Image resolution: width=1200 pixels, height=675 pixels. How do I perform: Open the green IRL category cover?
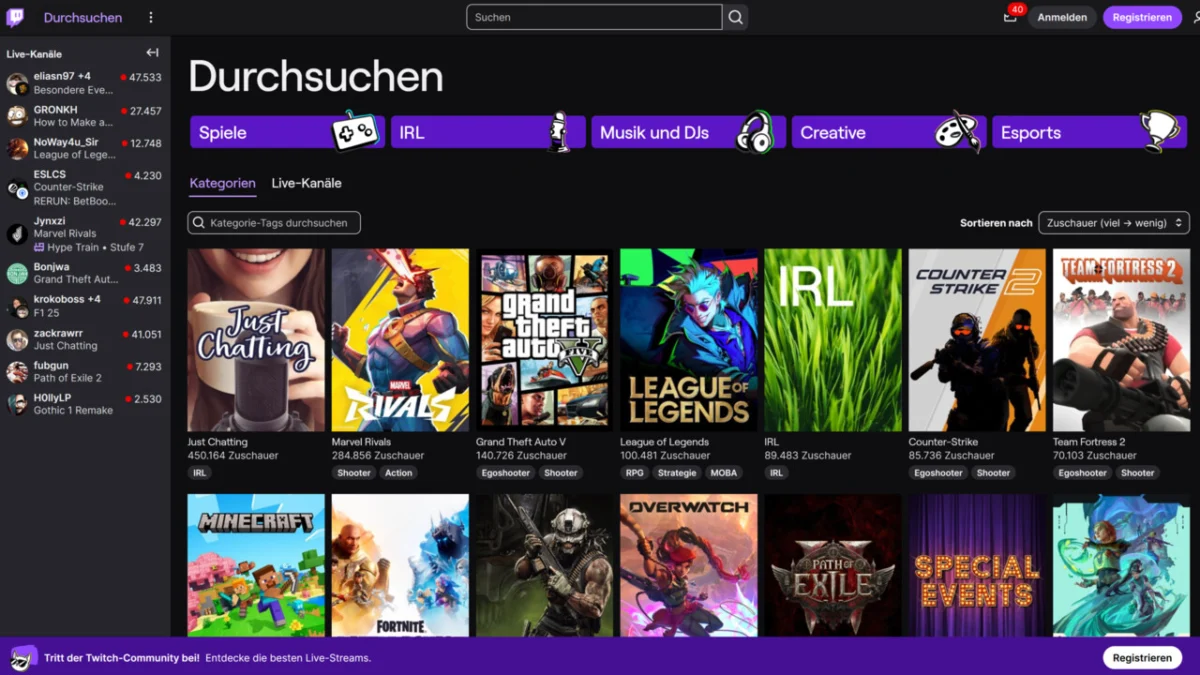[x=833, y=340]
